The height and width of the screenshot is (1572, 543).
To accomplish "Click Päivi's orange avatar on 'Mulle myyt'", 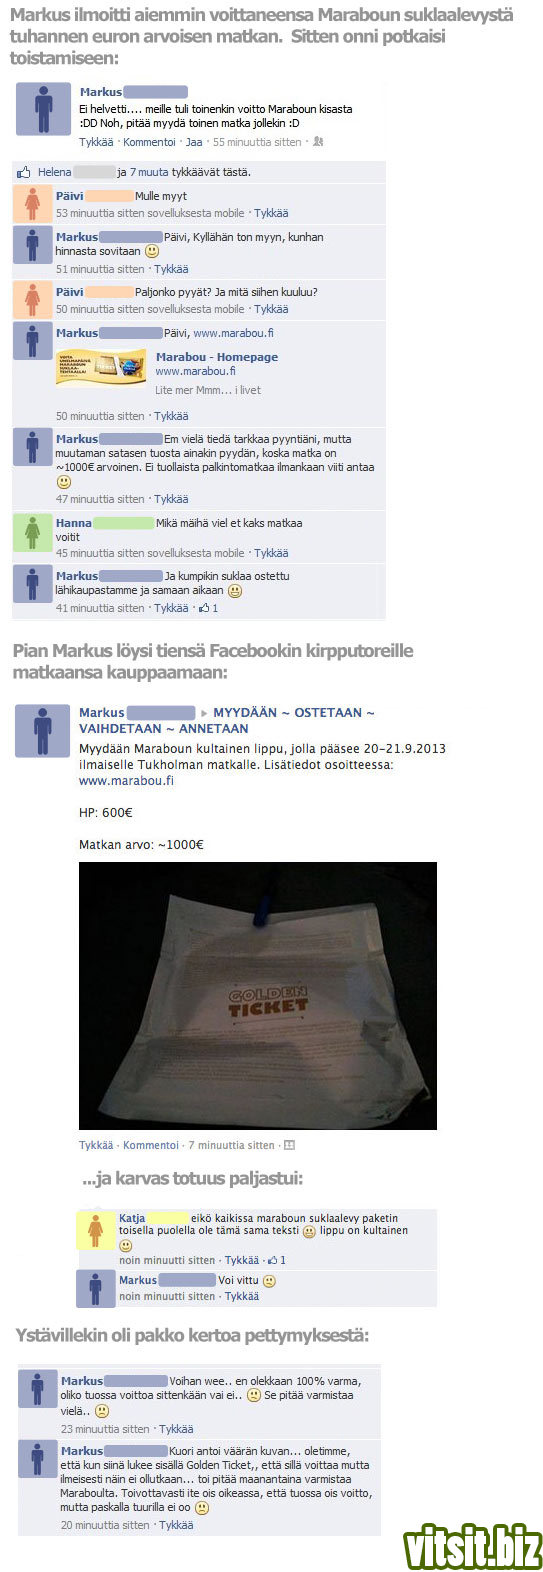I will point(32,204).
